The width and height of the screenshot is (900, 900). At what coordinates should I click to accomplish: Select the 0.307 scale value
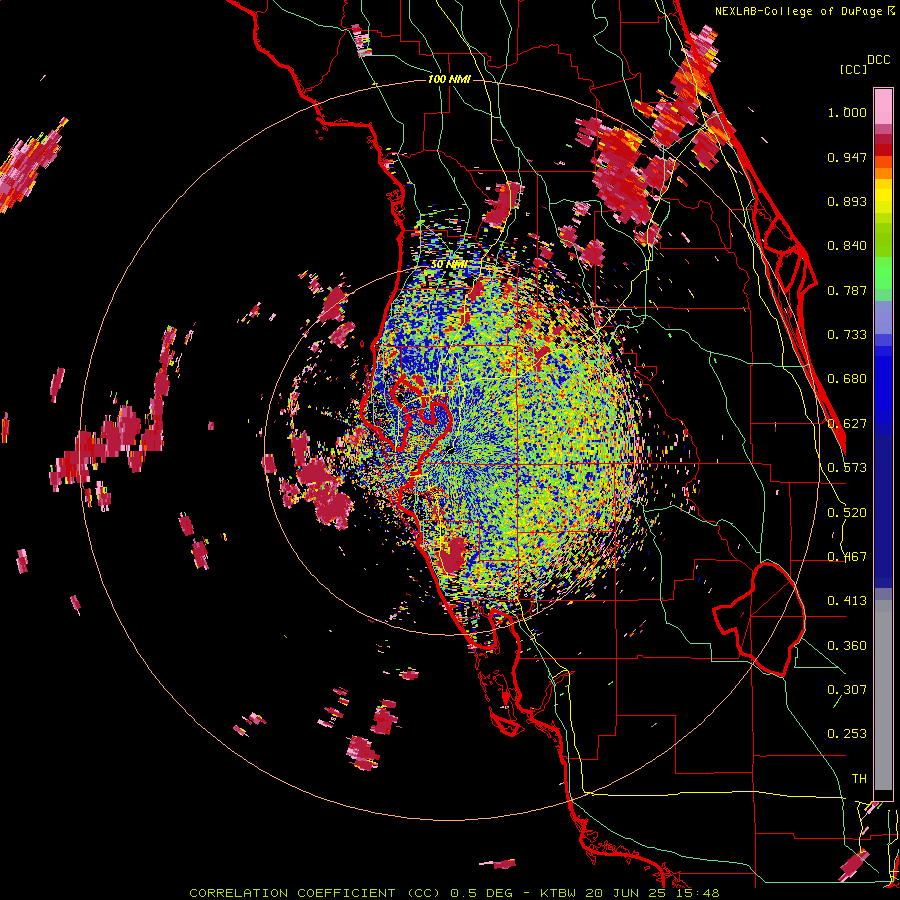[847, 689]
